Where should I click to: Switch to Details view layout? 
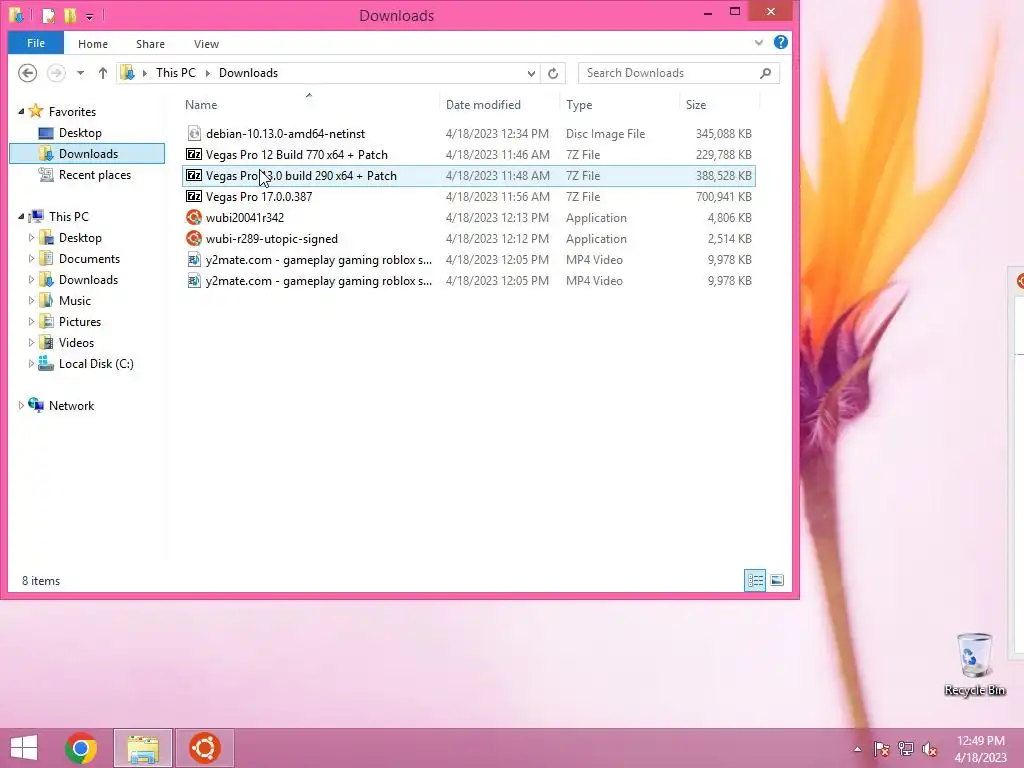click(x=756, y=580)
